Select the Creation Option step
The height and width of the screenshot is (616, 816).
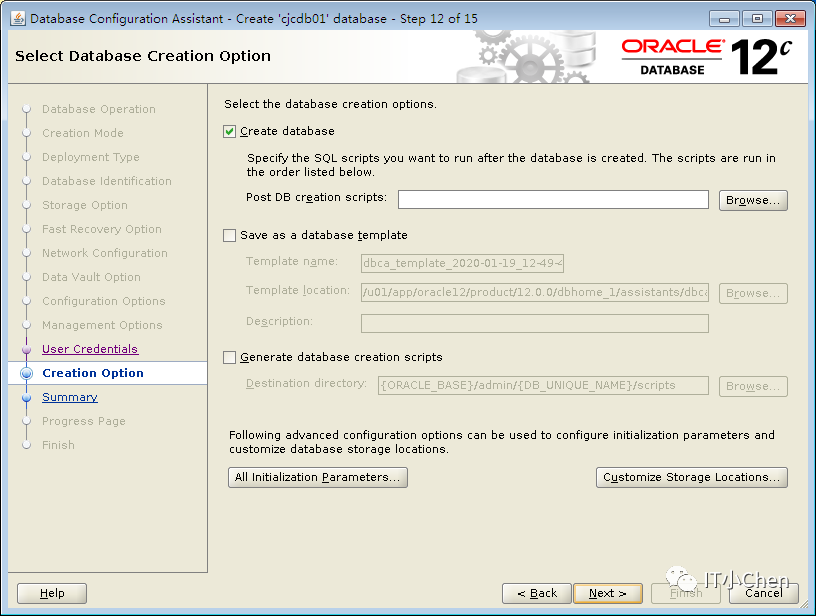click(x=93, y=373)
